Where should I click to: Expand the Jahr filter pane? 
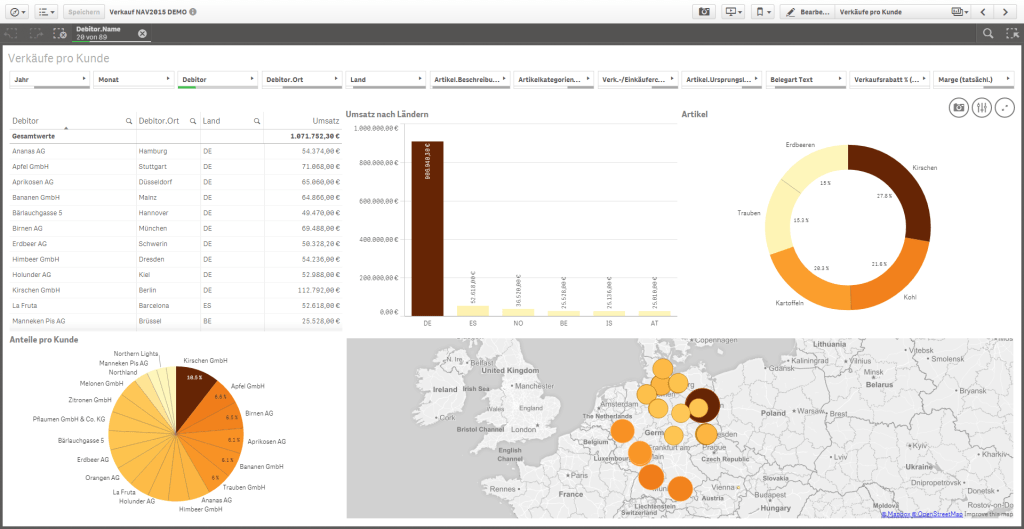point(49,79)
